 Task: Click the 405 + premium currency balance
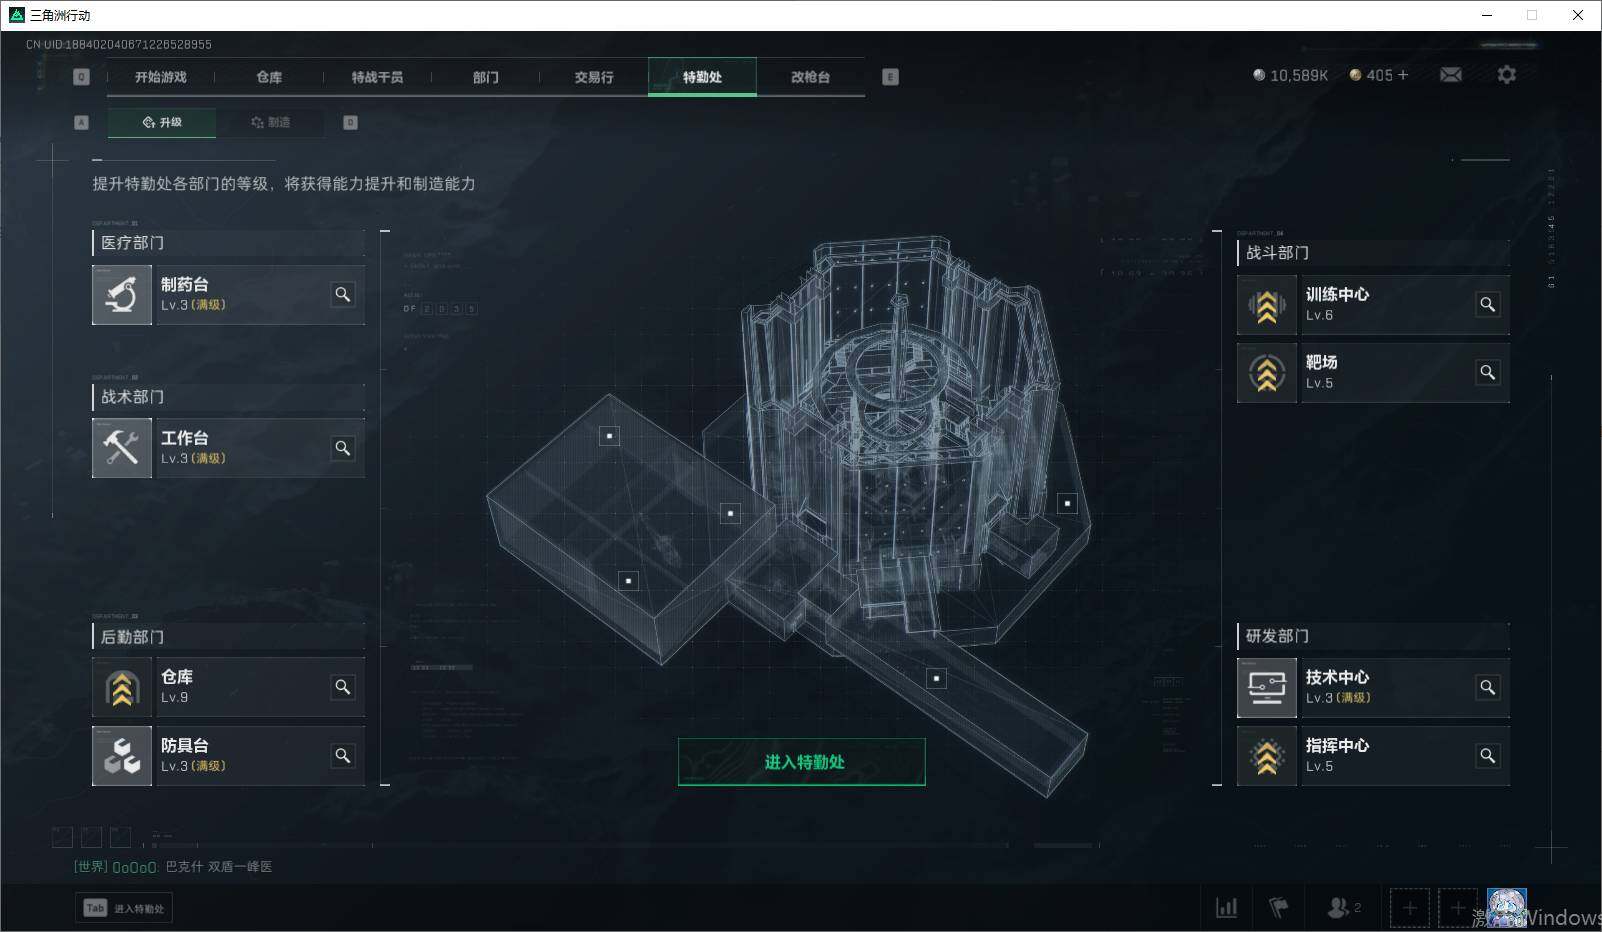[x=1379, y=75]
